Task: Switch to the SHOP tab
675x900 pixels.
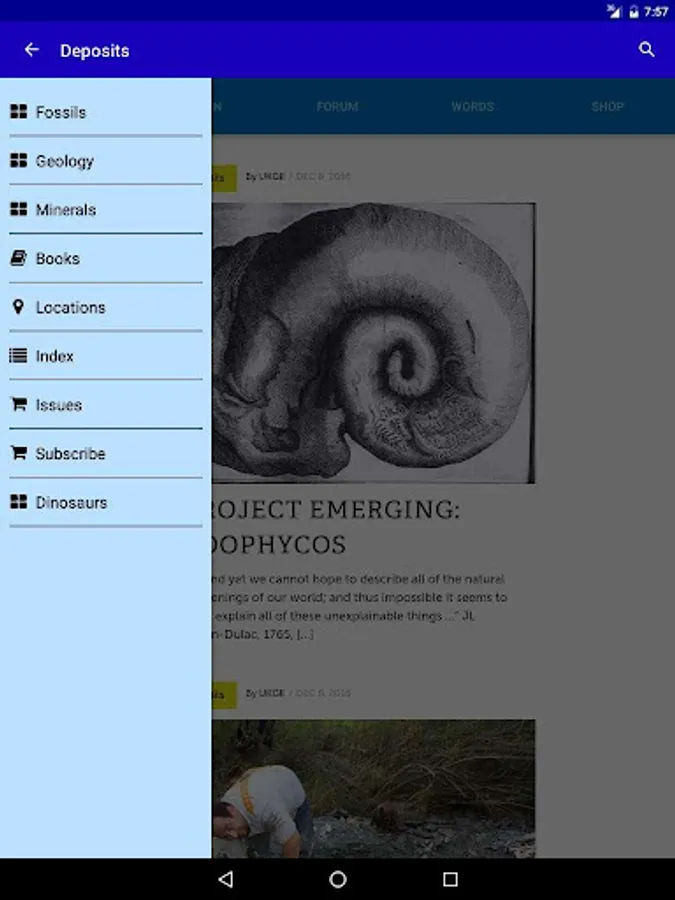Action: click(x=607, y=107)
